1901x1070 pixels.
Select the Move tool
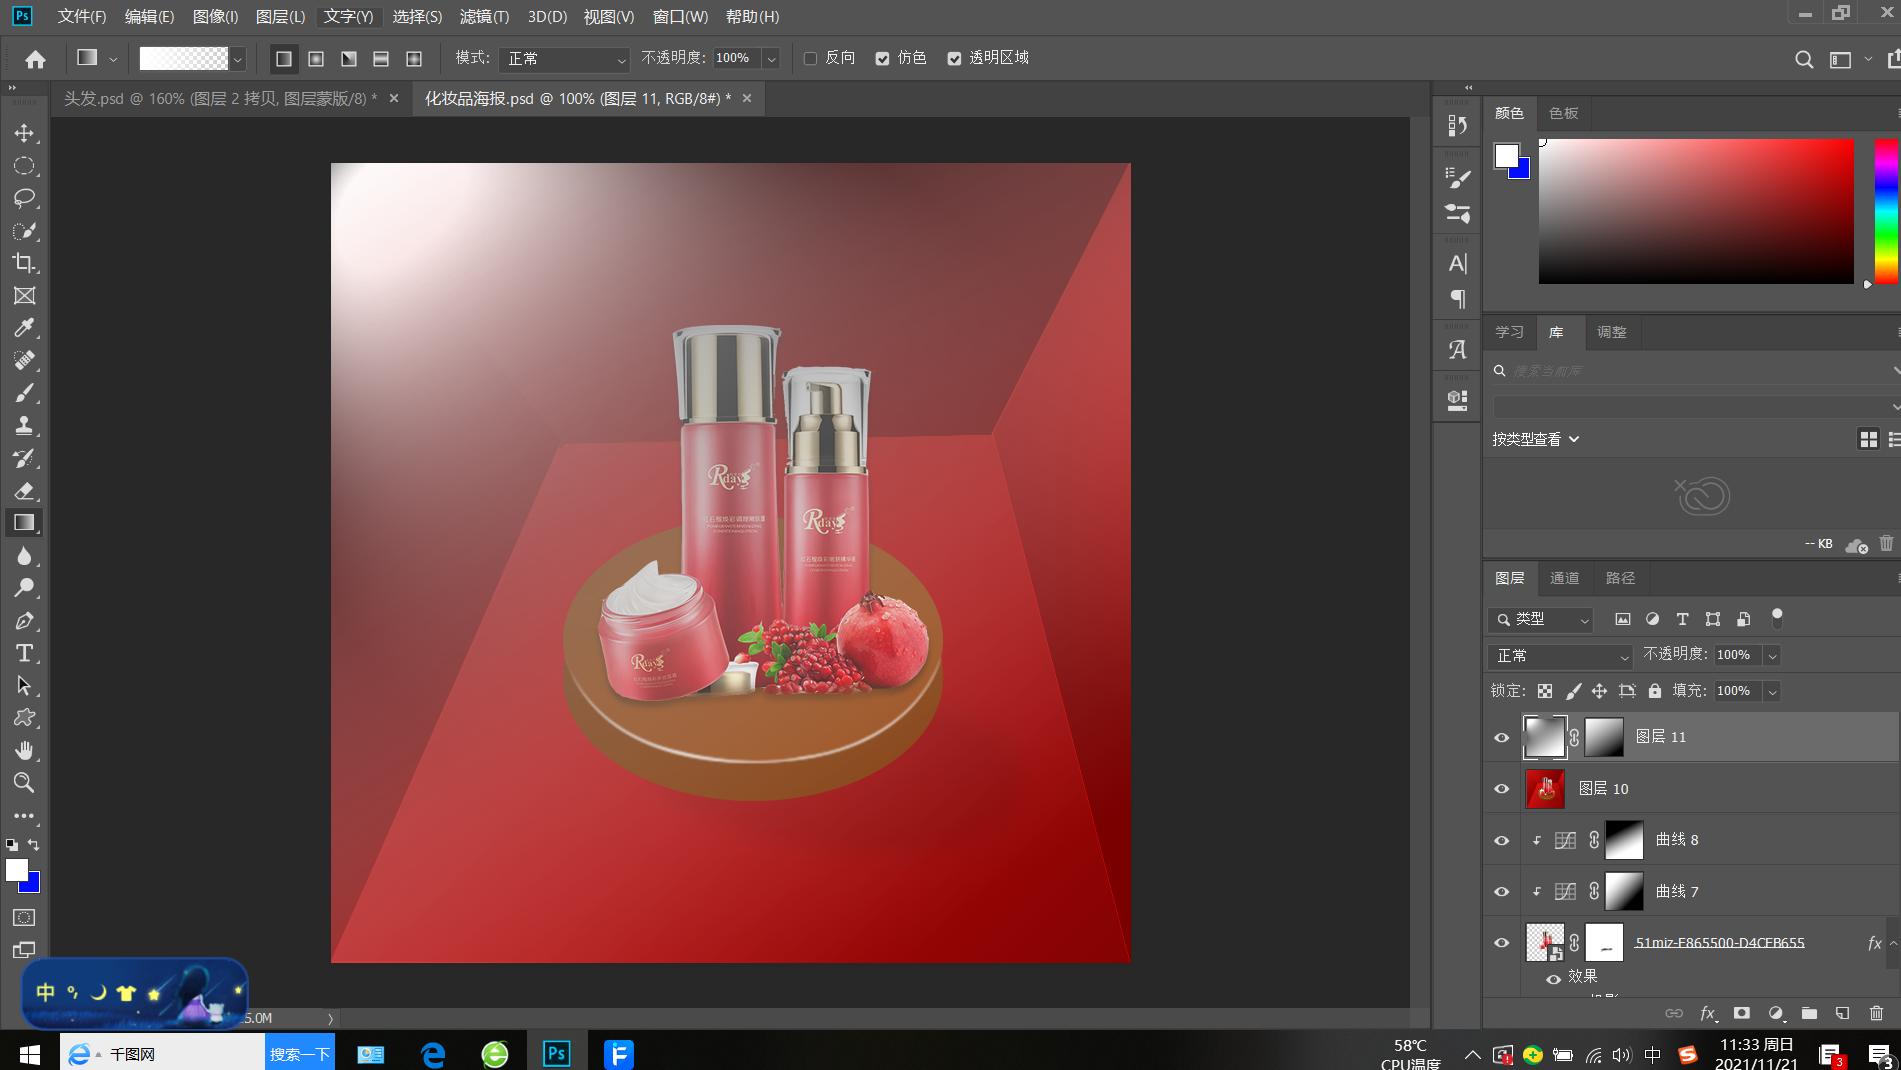[24, 133]
